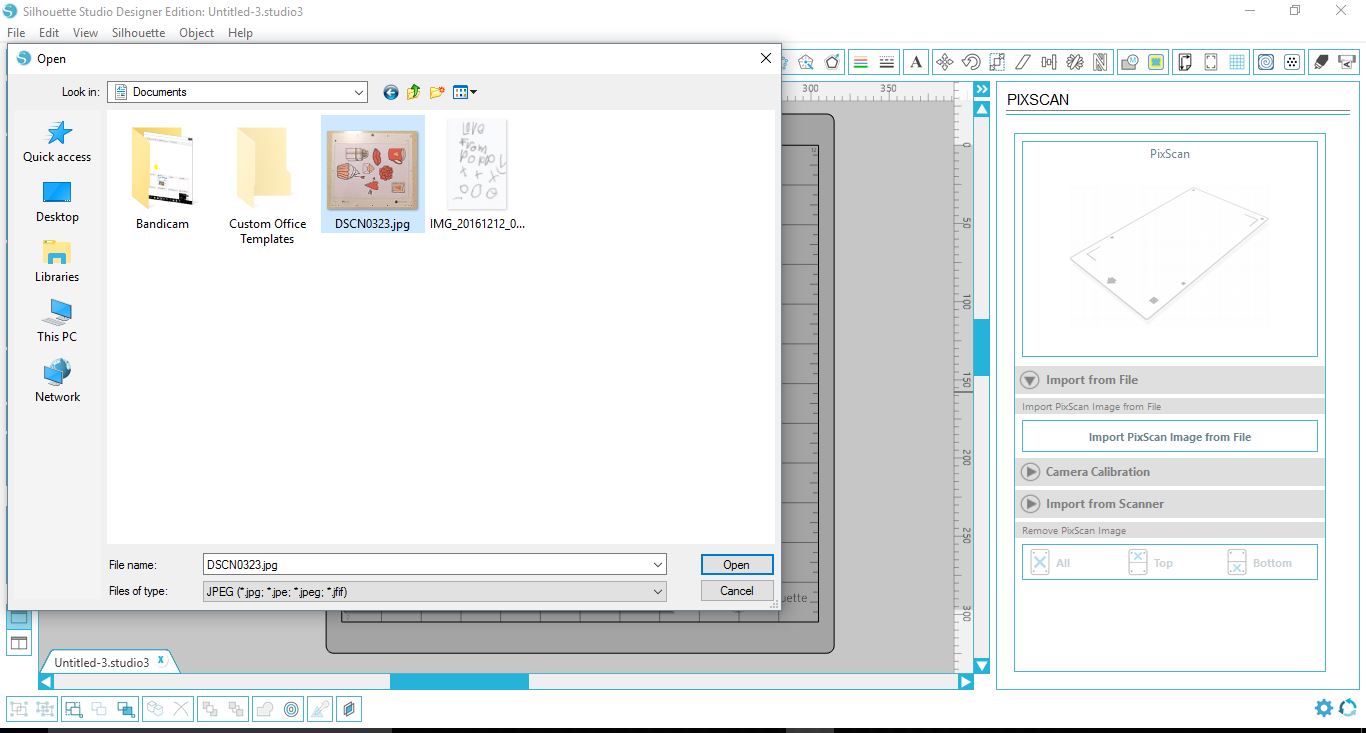
Task: Open the Registration Marks panel
Action: tap(1210, 61)
